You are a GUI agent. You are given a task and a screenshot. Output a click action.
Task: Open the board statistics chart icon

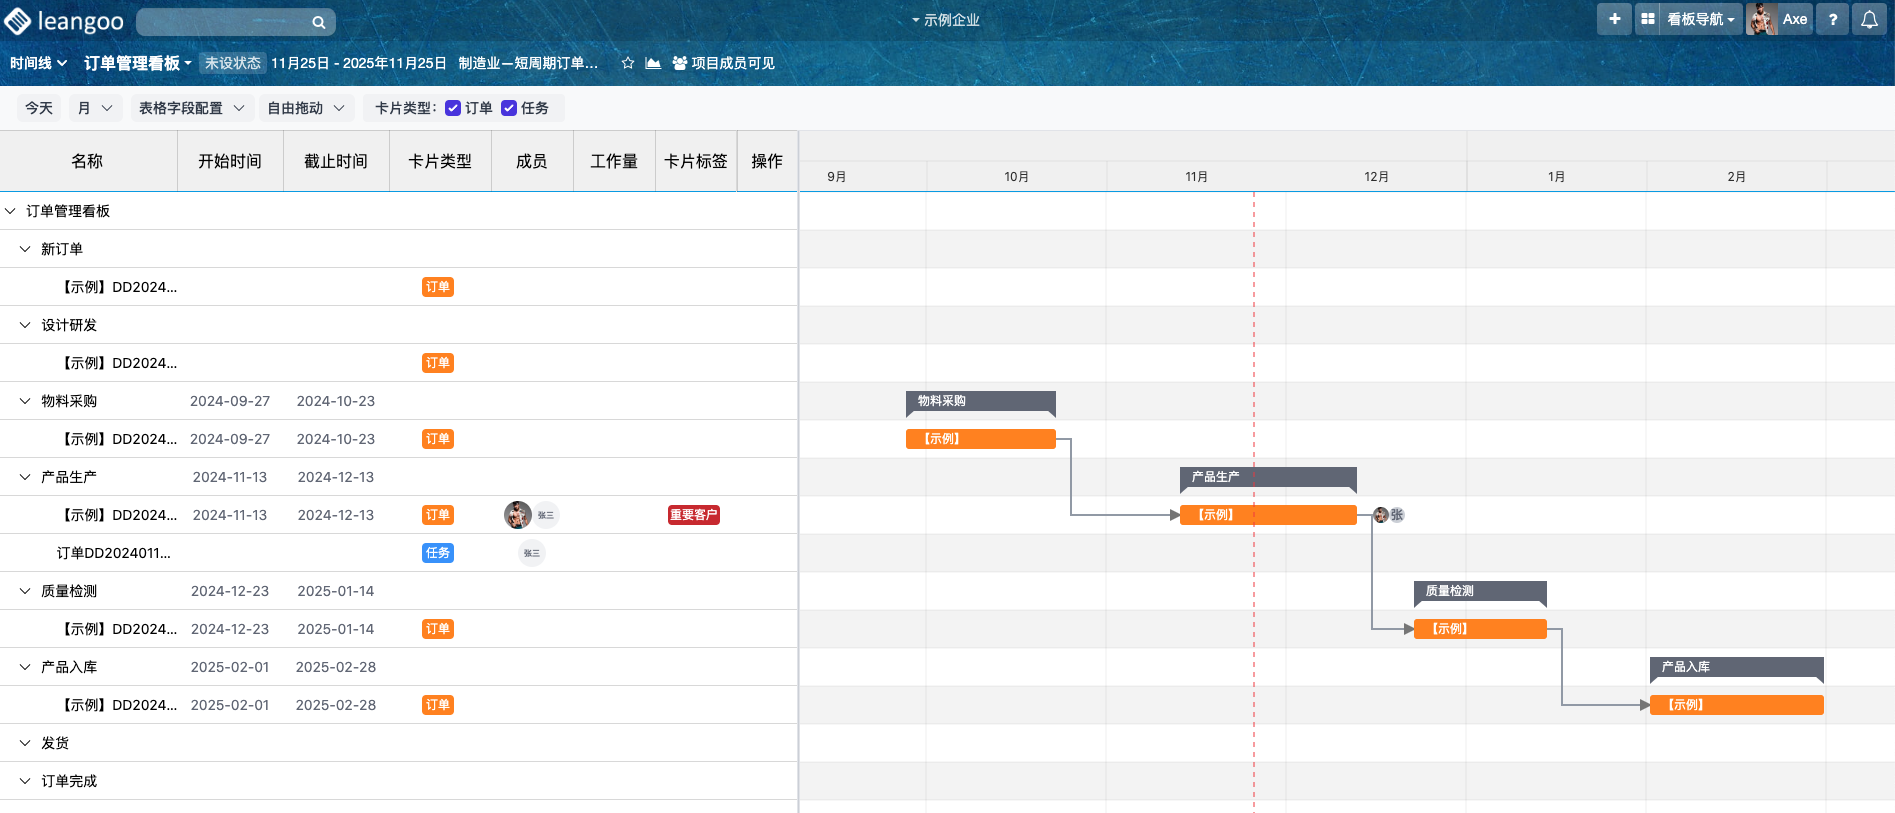point(653,63)
